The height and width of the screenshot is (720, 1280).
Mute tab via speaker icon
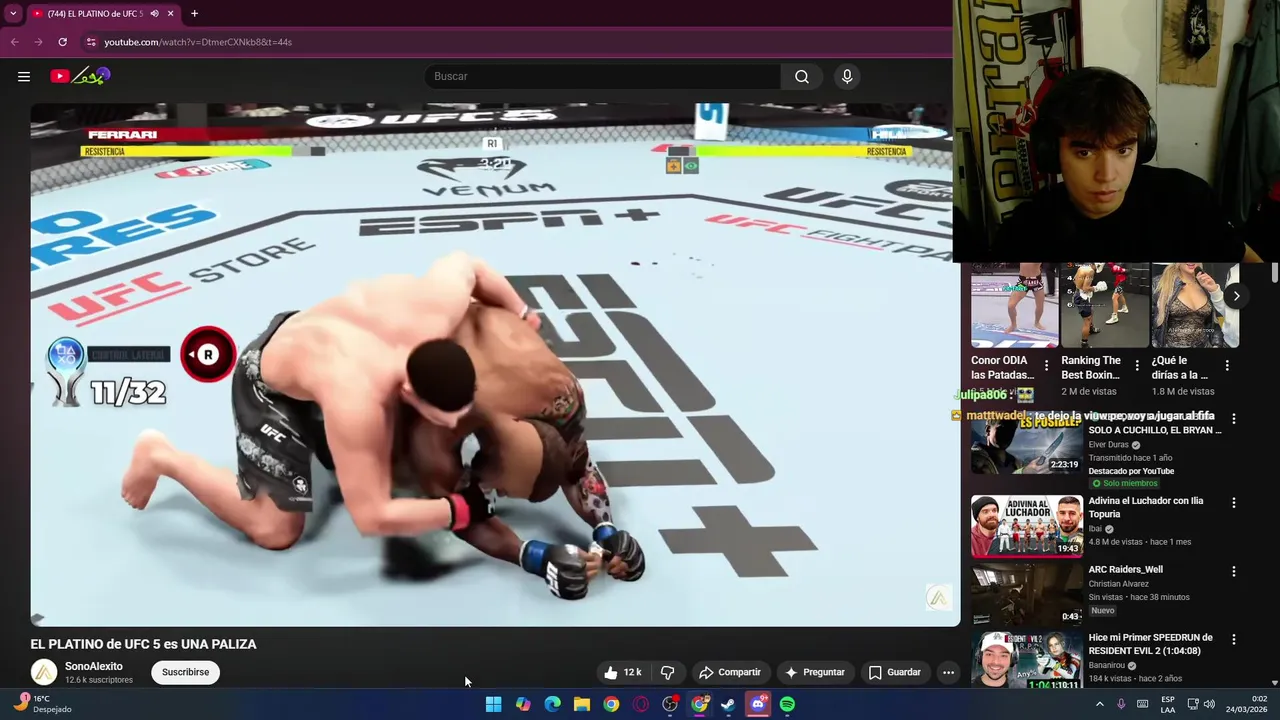154,13
